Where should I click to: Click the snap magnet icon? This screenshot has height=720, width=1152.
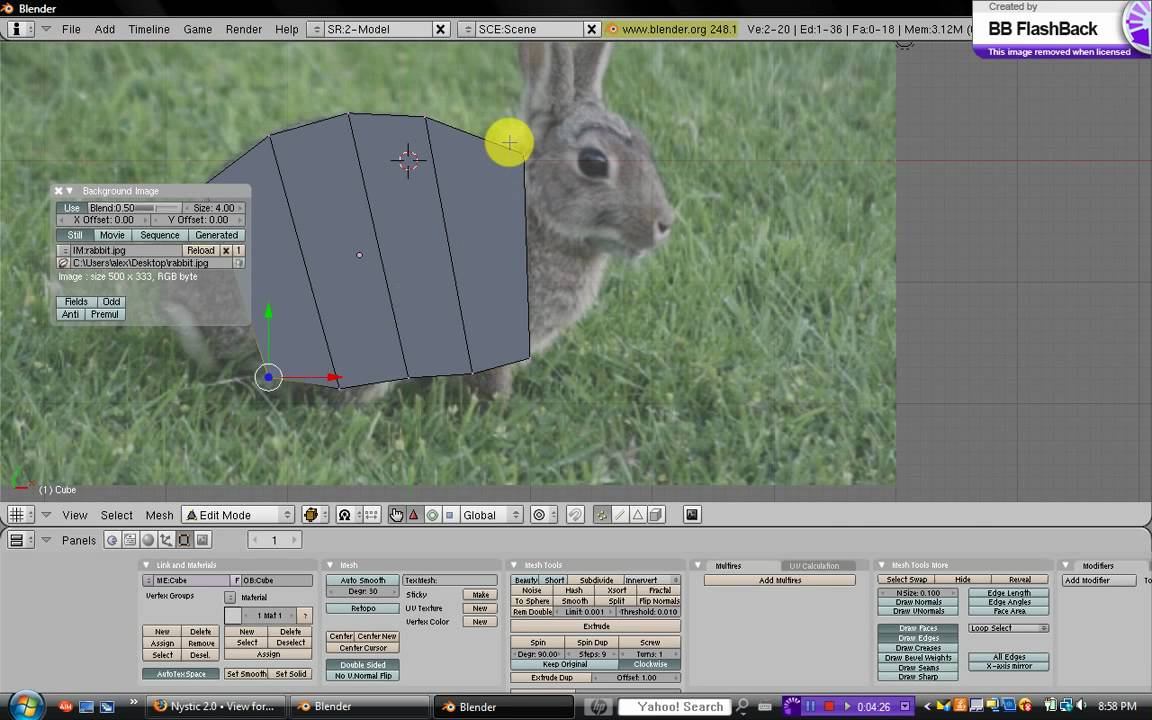tap(575, 515)
